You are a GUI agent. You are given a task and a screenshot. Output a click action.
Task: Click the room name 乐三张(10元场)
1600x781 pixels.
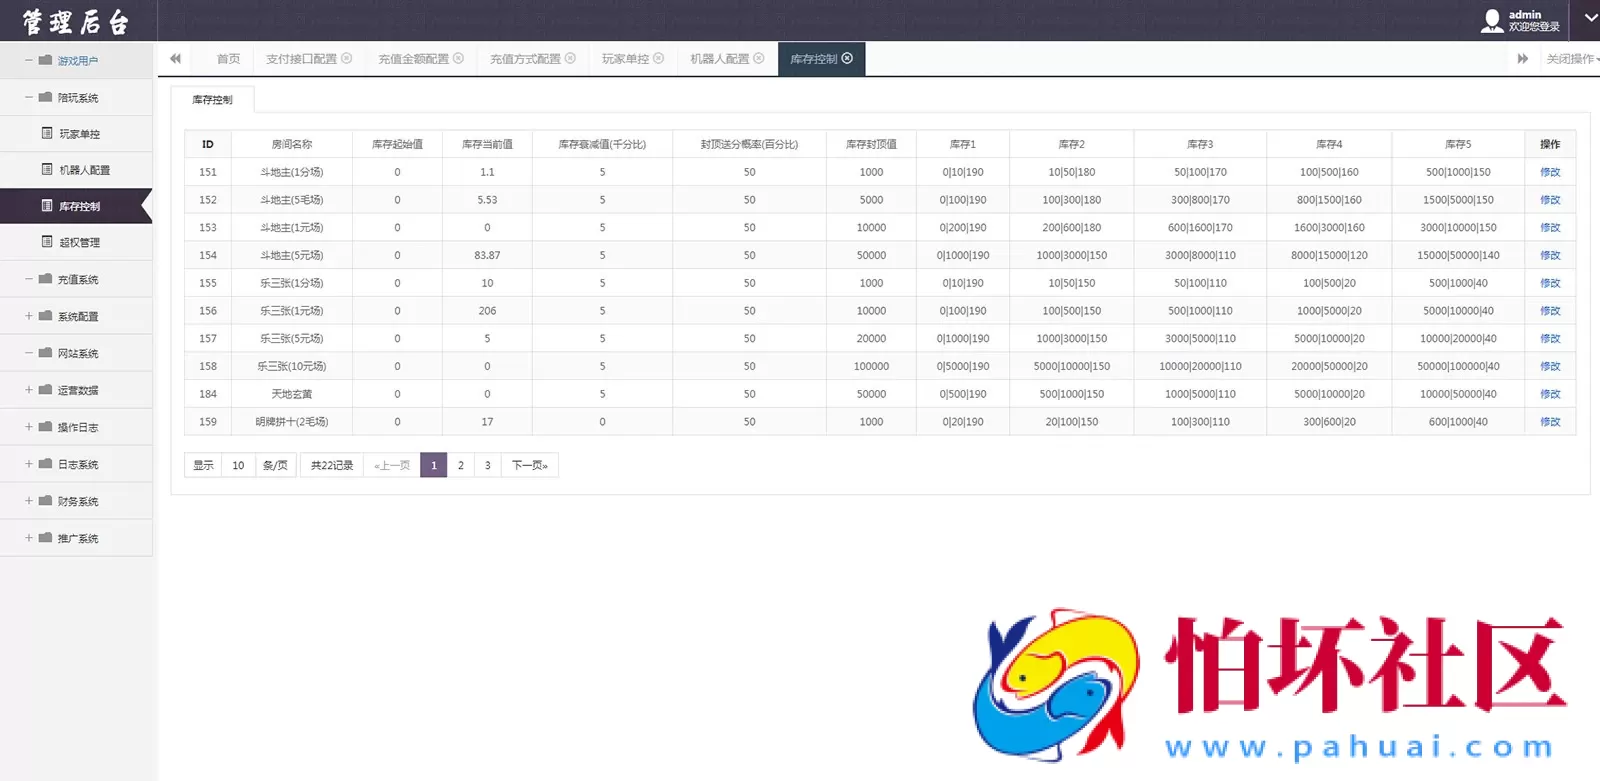(x=292, y=366)
